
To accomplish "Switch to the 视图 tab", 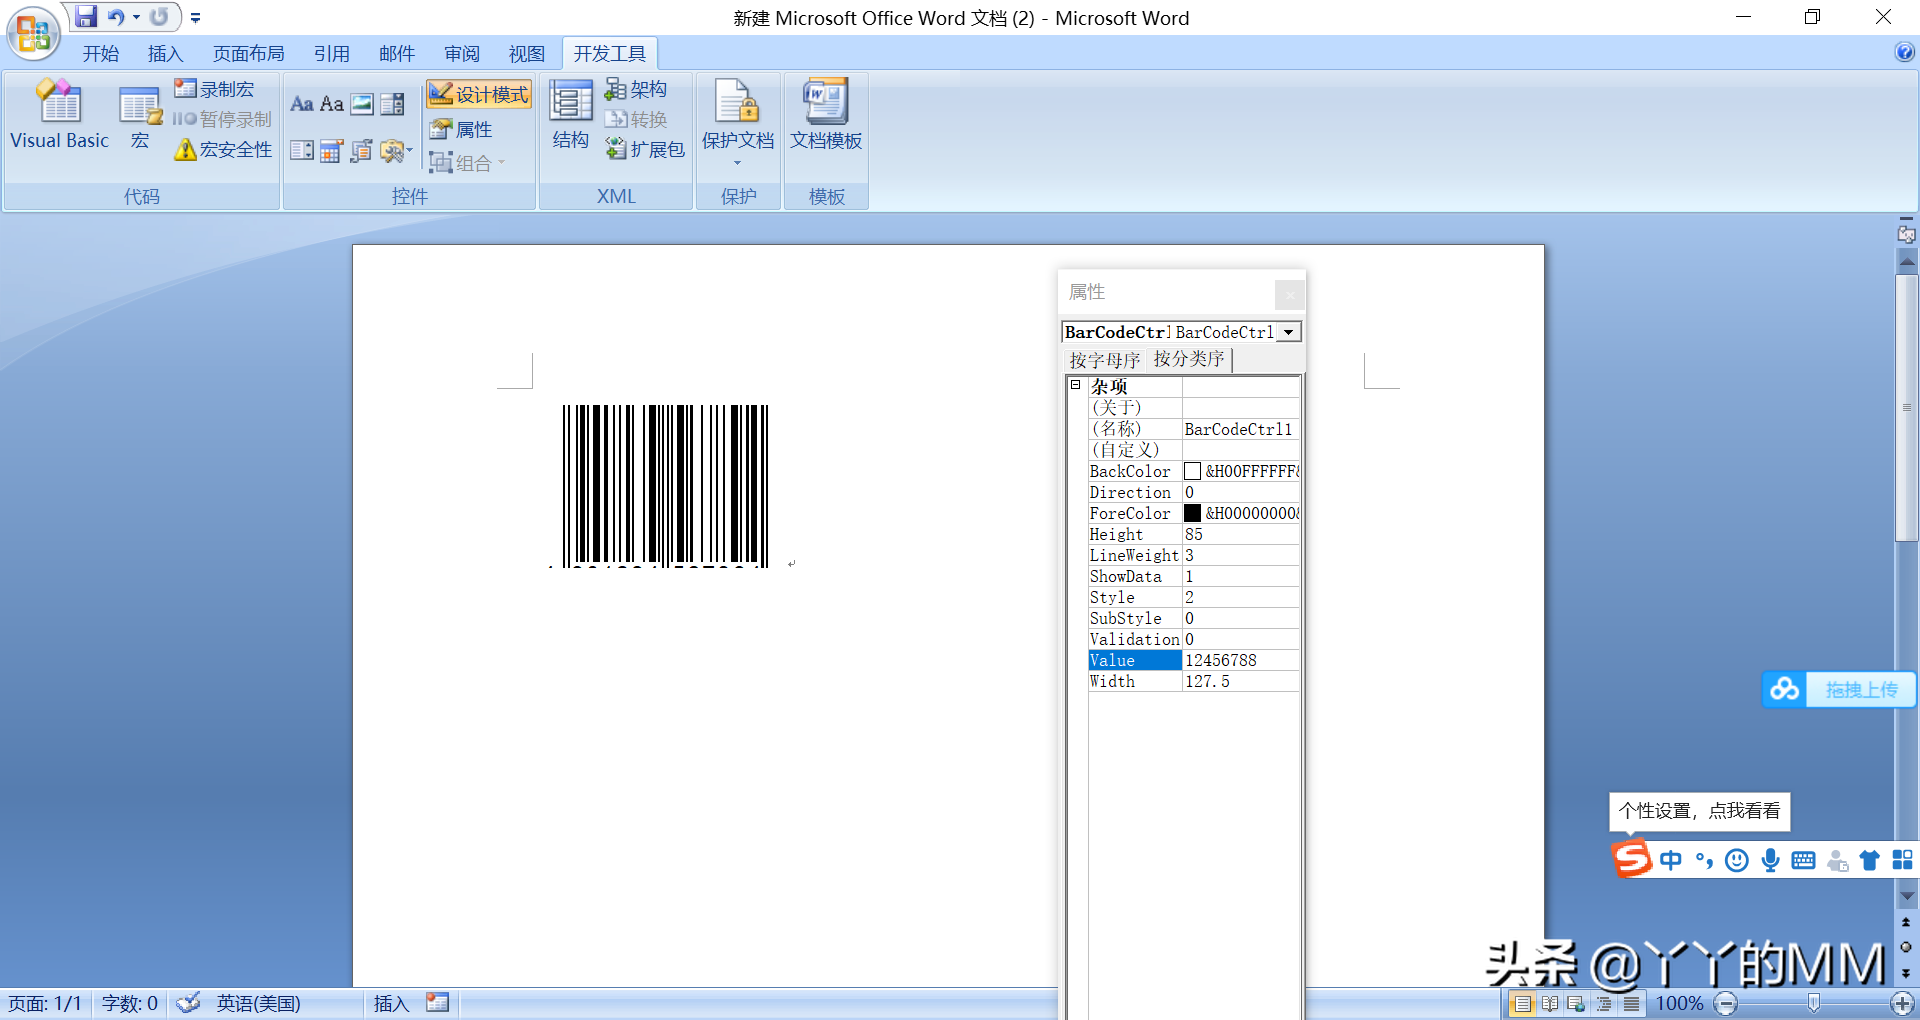I will [x=527, y=54].
